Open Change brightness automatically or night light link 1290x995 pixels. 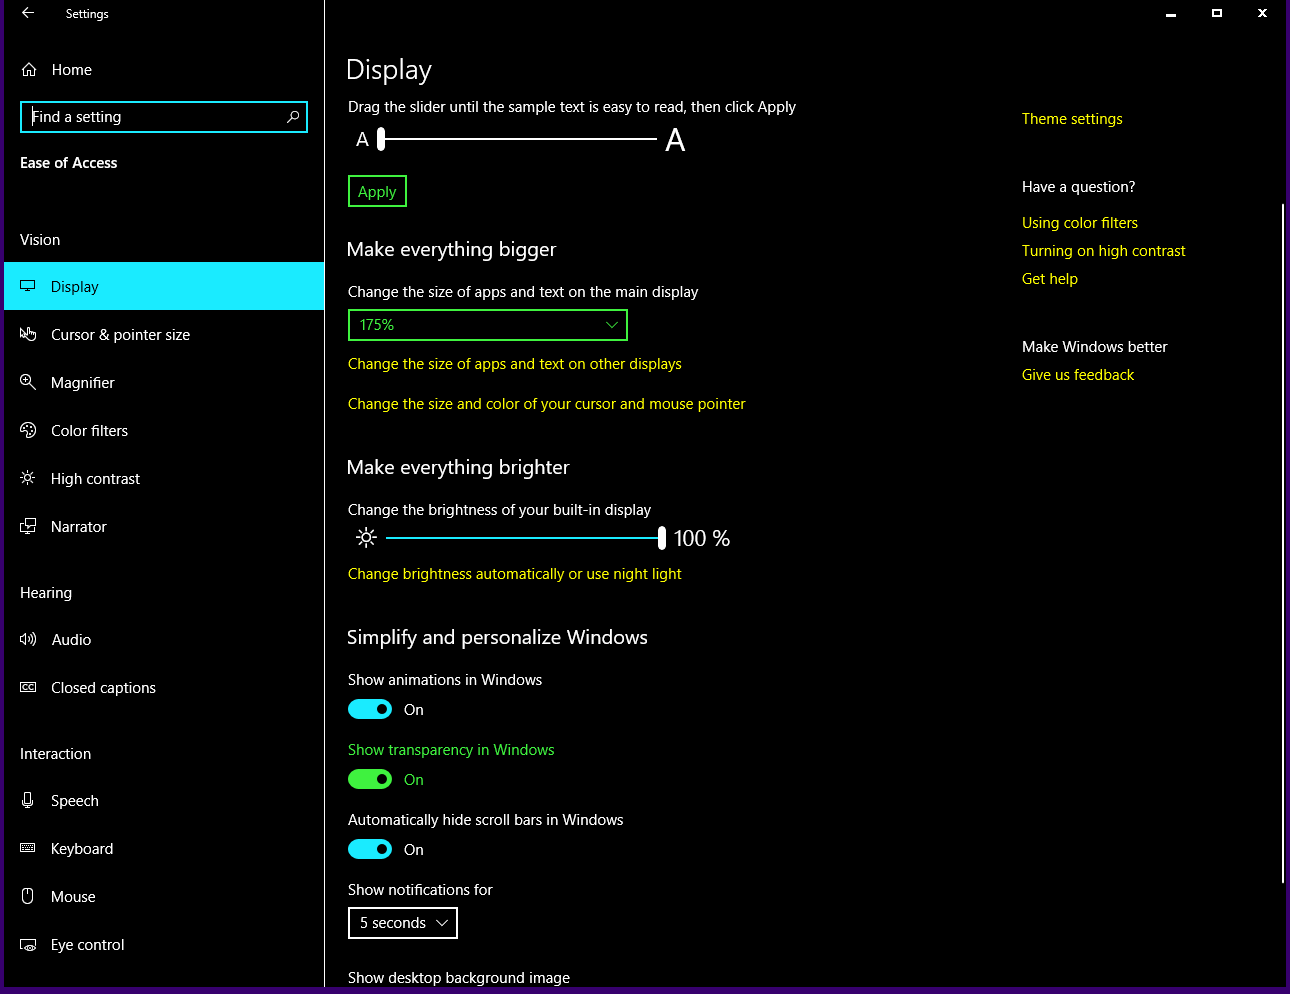point(515,574)
